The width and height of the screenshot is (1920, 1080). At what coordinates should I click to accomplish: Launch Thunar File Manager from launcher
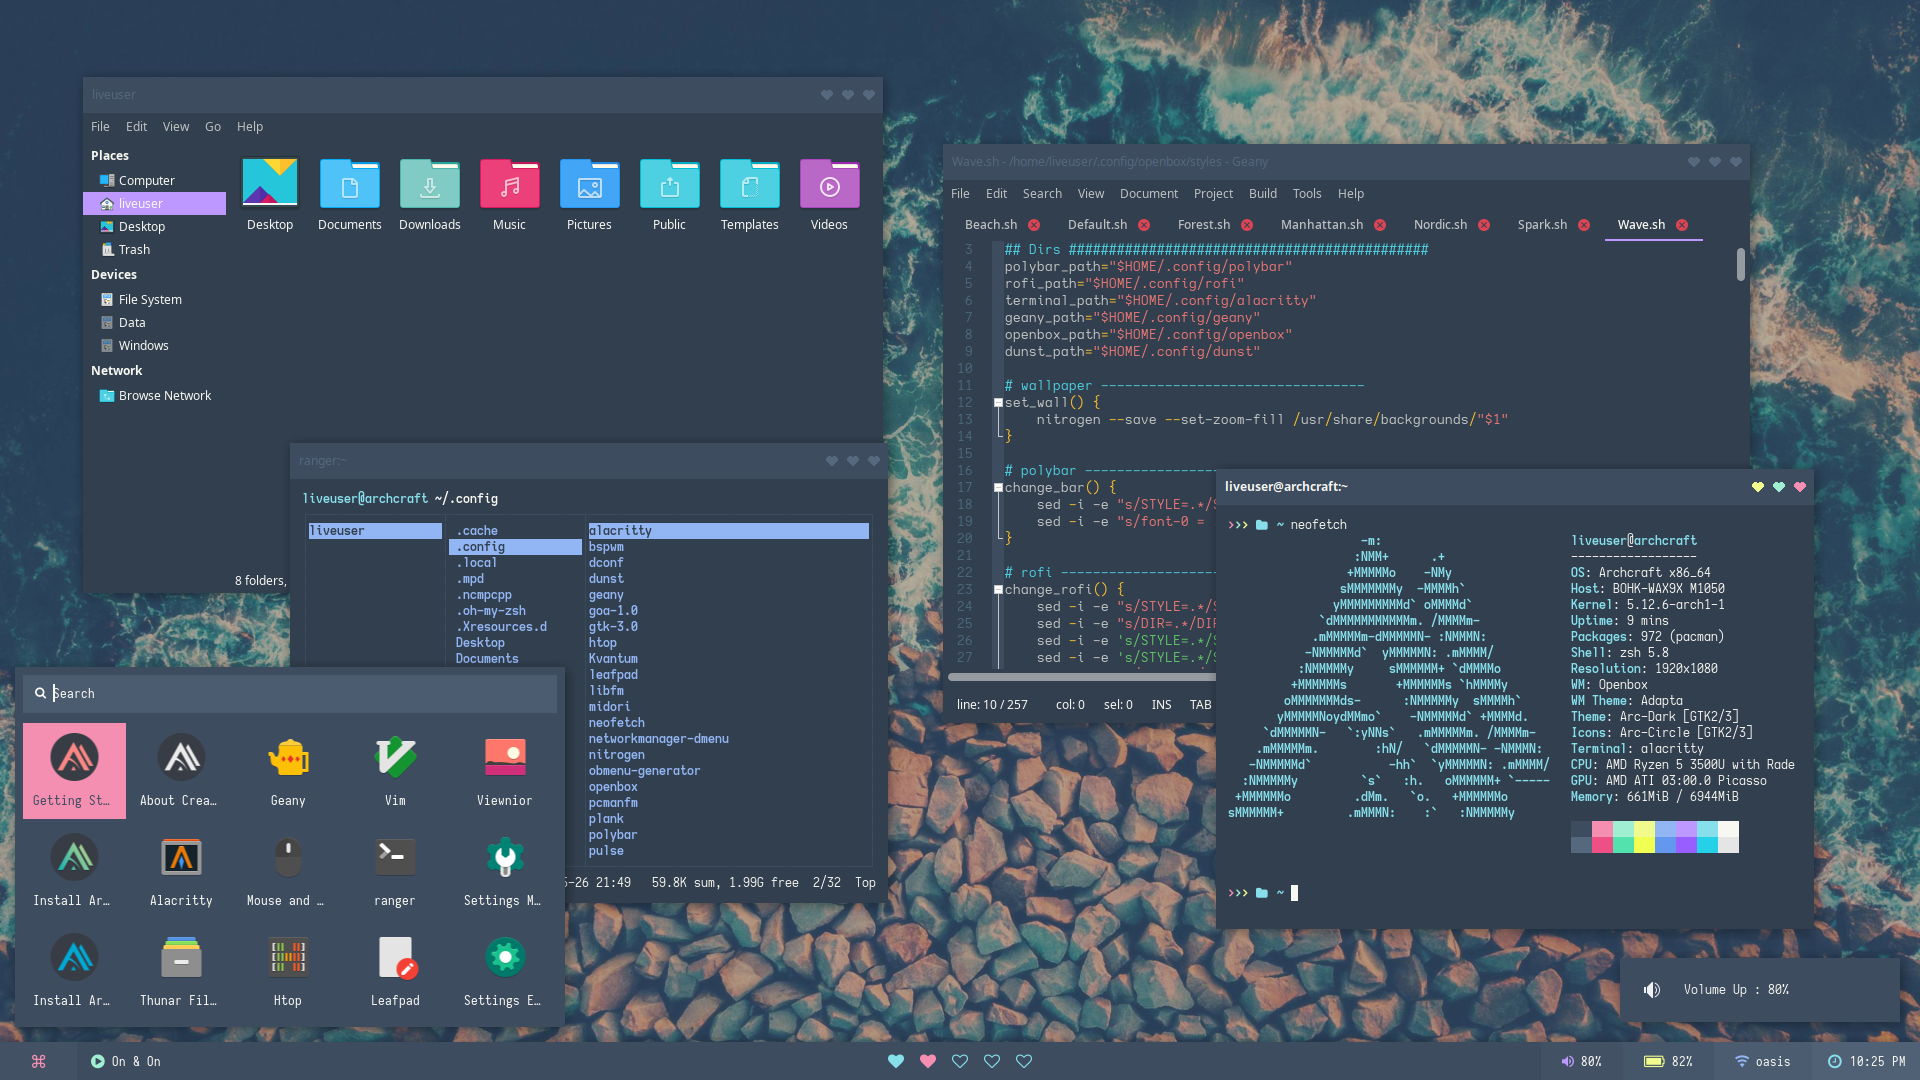coord(181,971)
